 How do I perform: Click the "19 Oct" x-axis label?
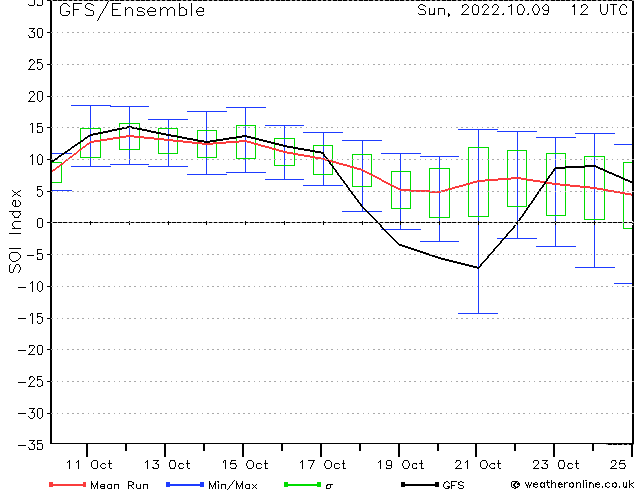[x=401, y=465]
